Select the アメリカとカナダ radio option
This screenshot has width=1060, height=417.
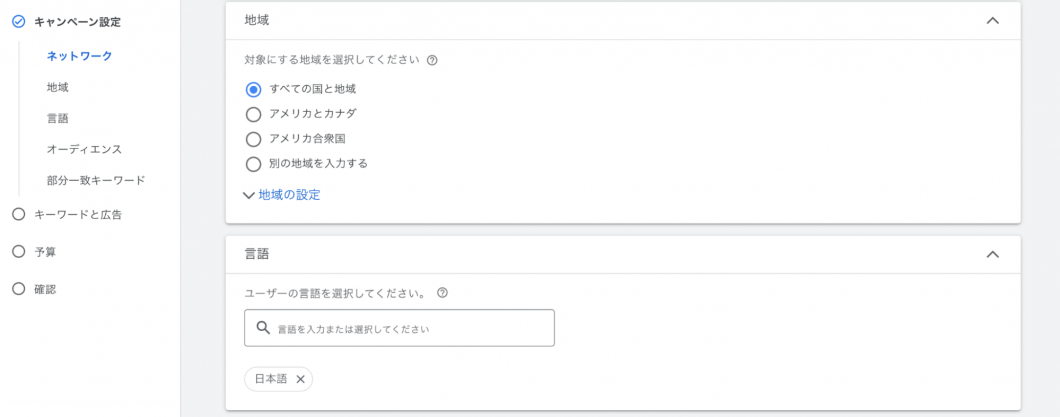point(254,114)
